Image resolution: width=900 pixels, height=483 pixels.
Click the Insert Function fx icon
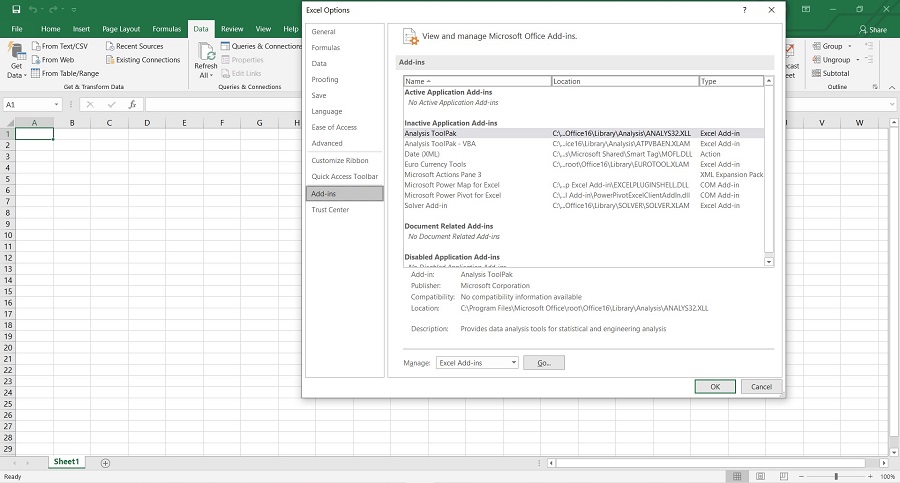point(132,104)
